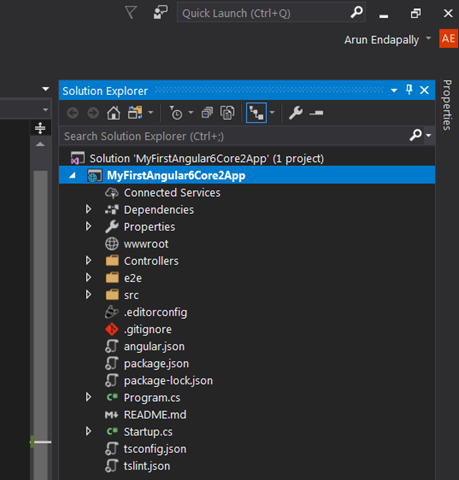Open the Arun Endapally account menu
The height and width of the screenshot is (480, 459).
(388, 40)
